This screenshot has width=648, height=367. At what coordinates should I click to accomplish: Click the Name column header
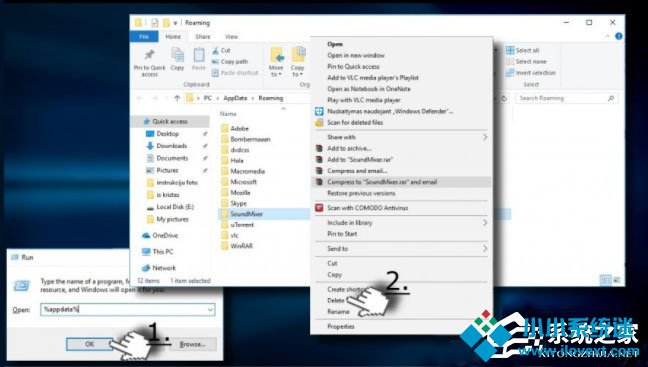pyautogui.click(x=228, y=114)
